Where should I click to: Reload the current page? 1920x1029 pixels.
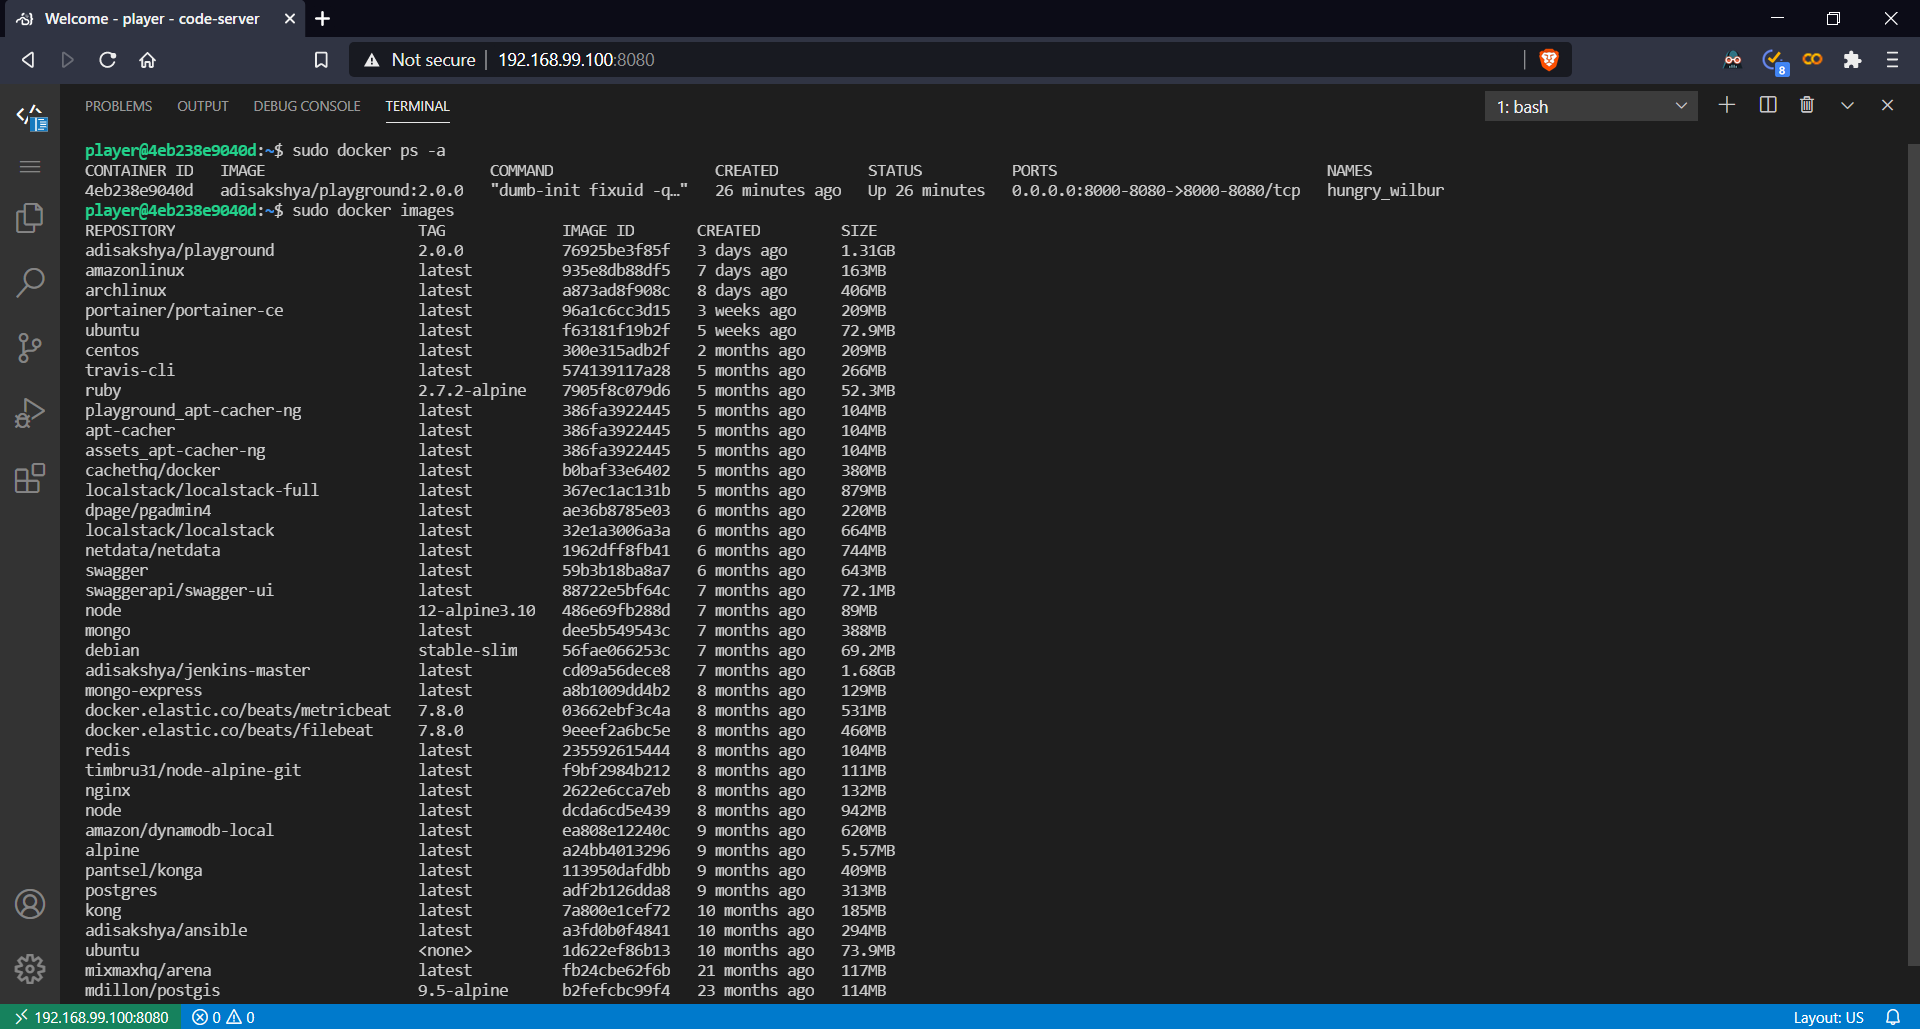[x=107, y=60]
